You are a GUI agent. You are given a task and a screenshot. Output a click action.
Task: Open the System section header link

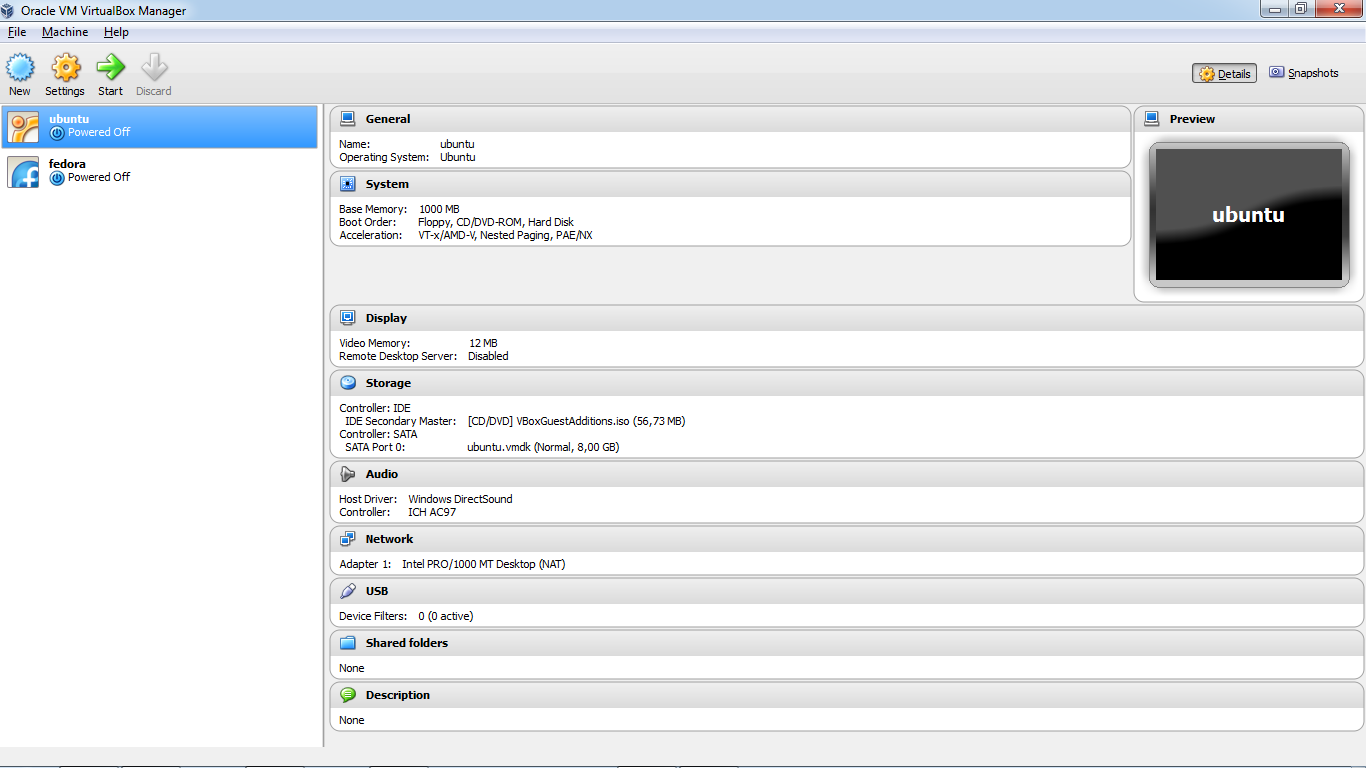point(387,184)
